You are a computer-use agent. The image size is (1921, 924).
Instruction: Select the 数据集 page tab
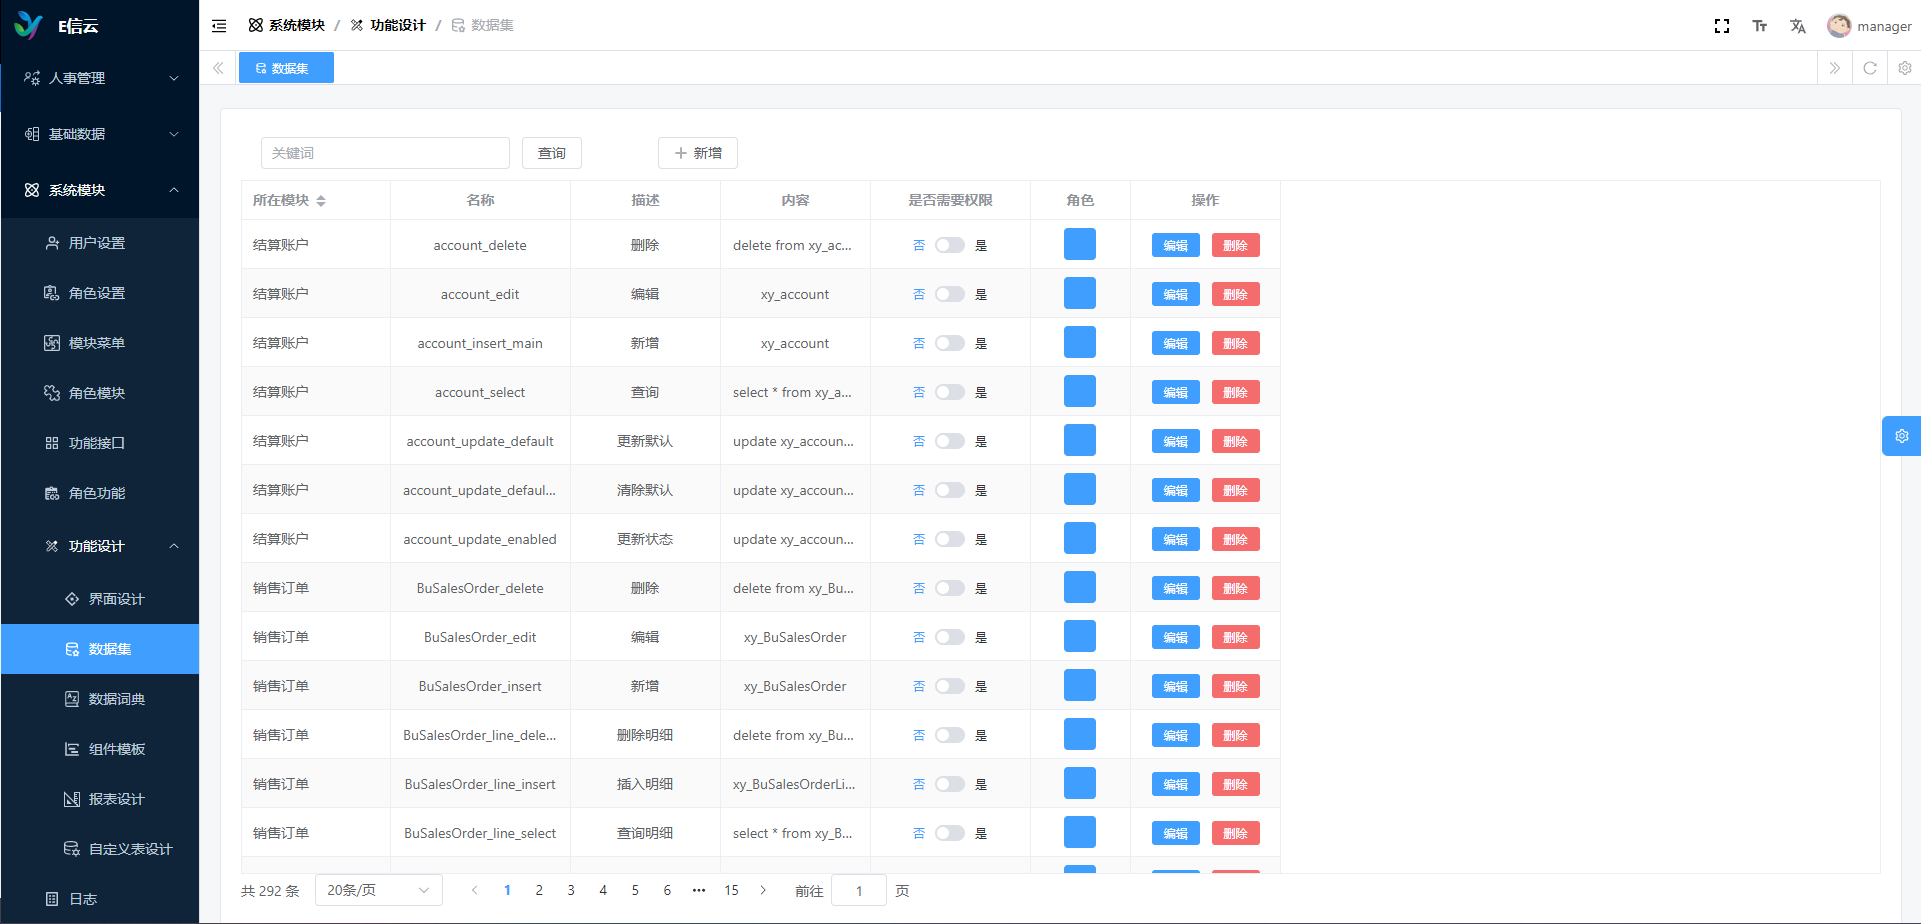tap(286, 68)
